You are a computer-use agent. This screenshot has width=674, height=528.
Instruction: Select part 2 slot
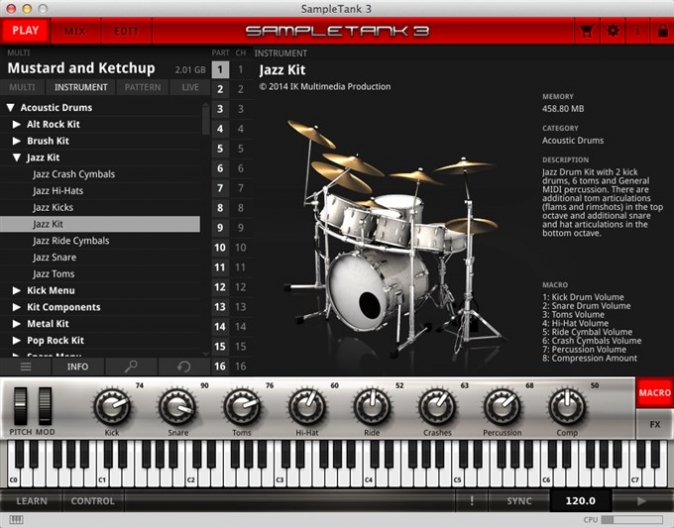(x=220, y=89)
